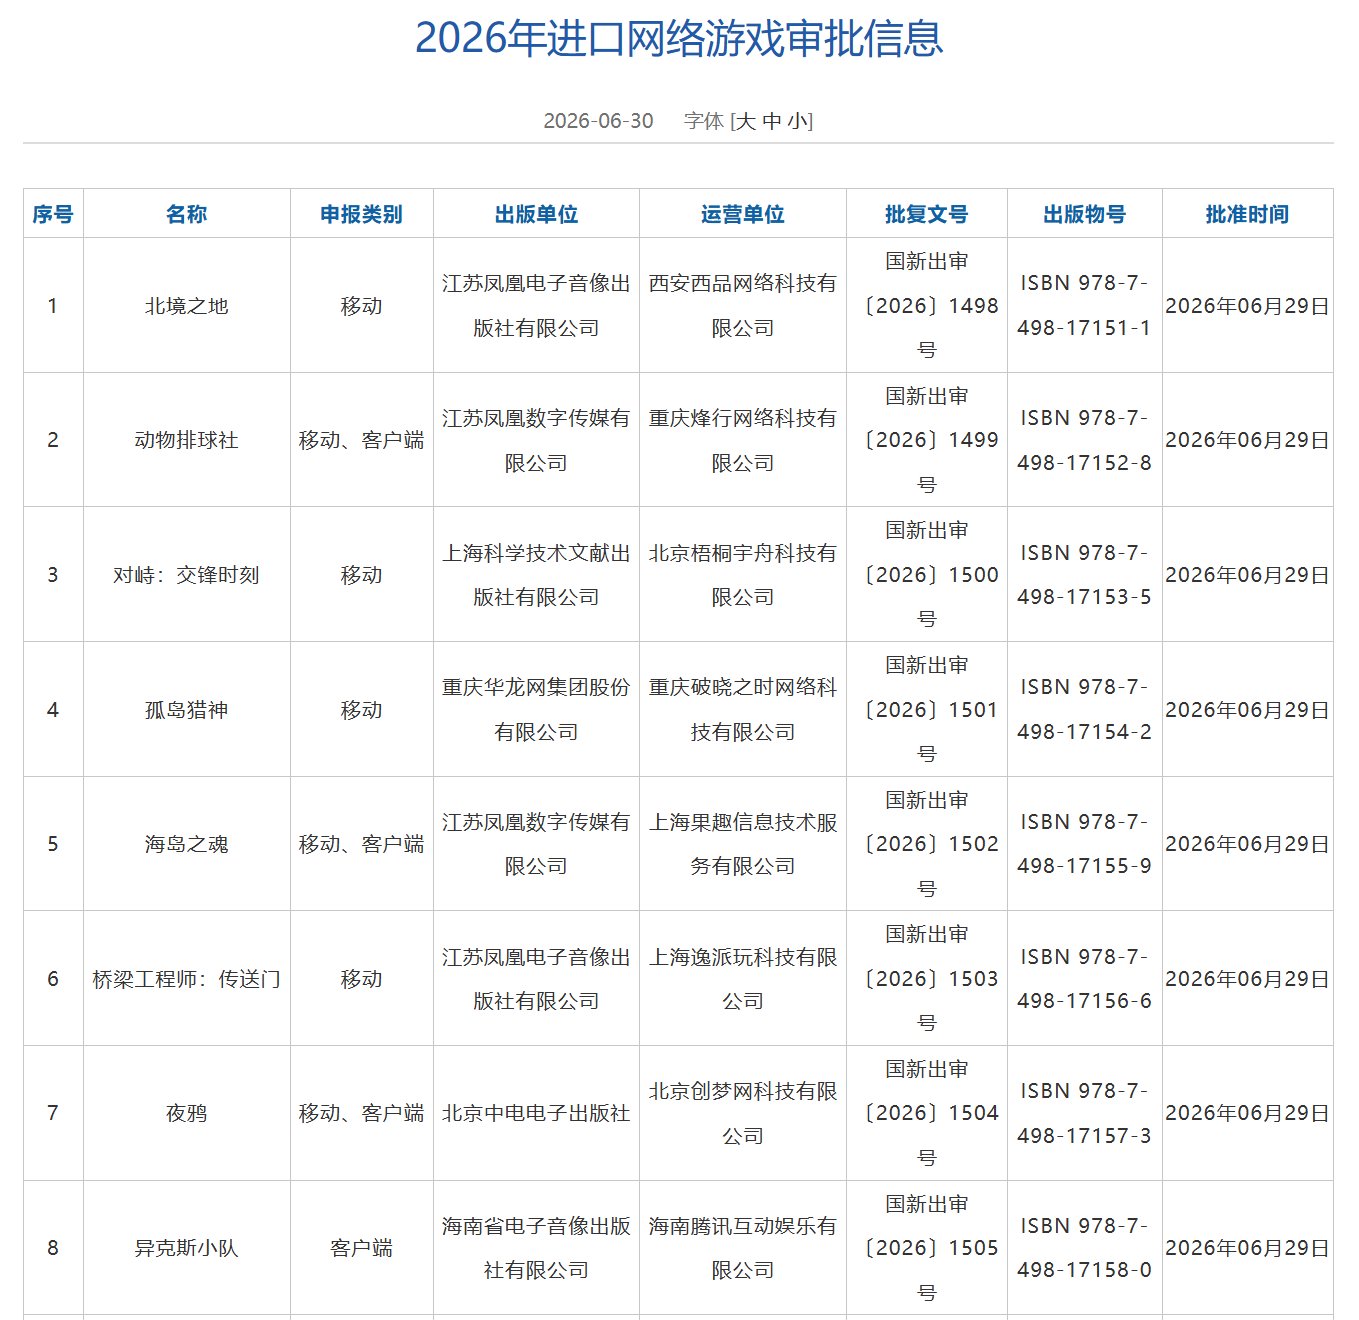Screen dimensions: 1359x1320
Task: Click the 运营单位 column header
Action: tap(743, 214)
